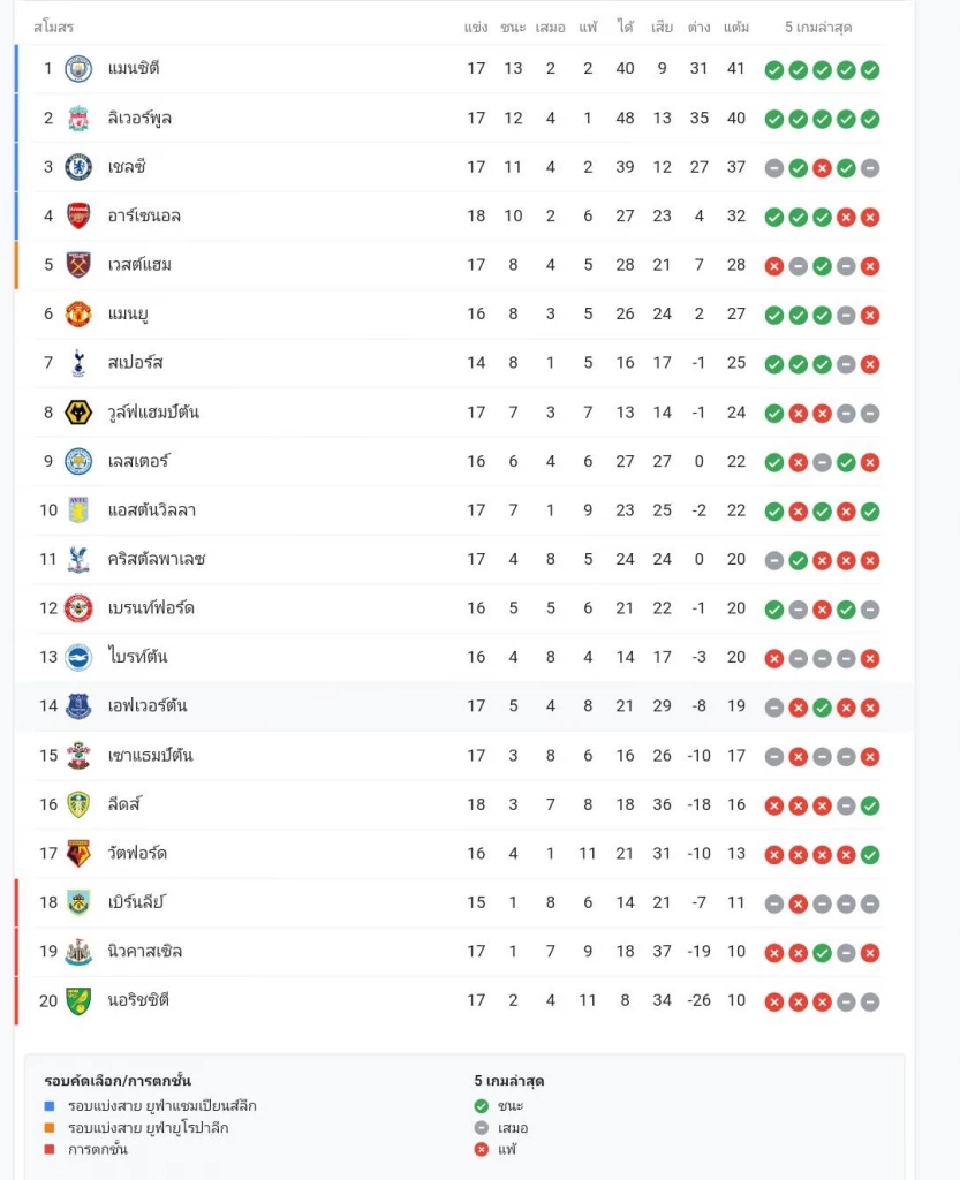The image size is (960, 1180).
Task: Click Norwich's first red loss result icon
Action: (x=774, y=1001)
